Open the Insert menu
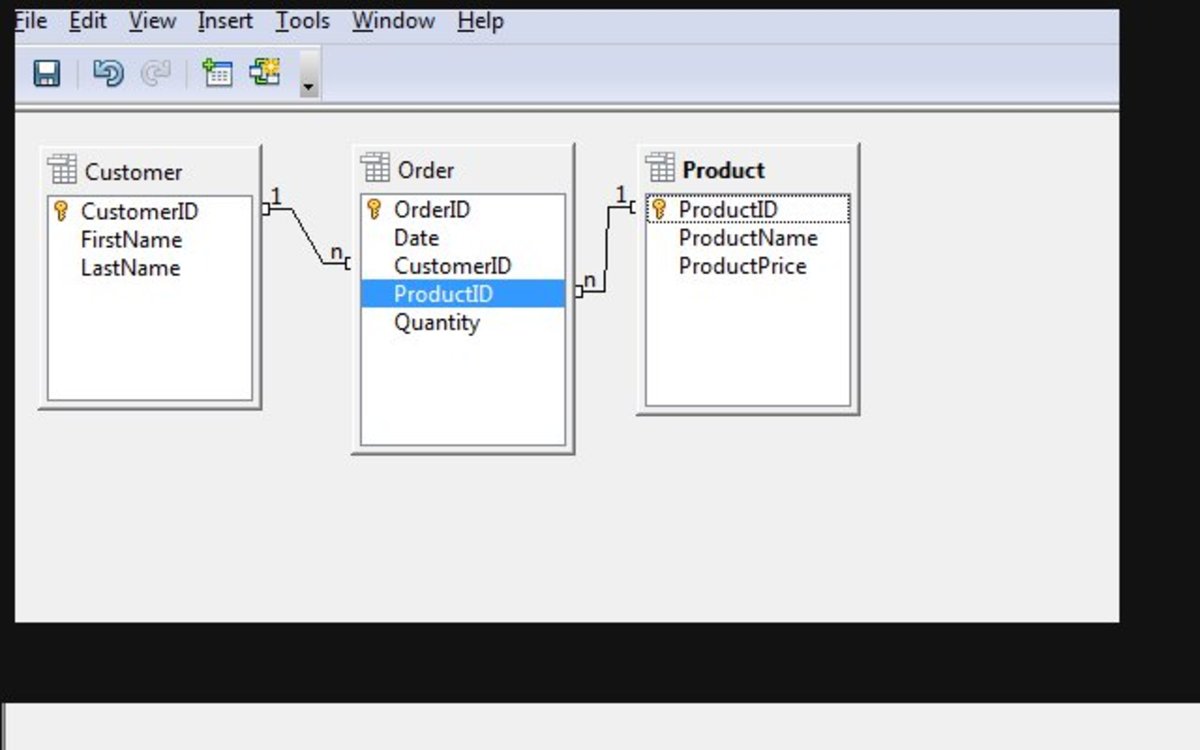Image resolution: width=1200 pixels, height=750 pixels. [224, 20]
